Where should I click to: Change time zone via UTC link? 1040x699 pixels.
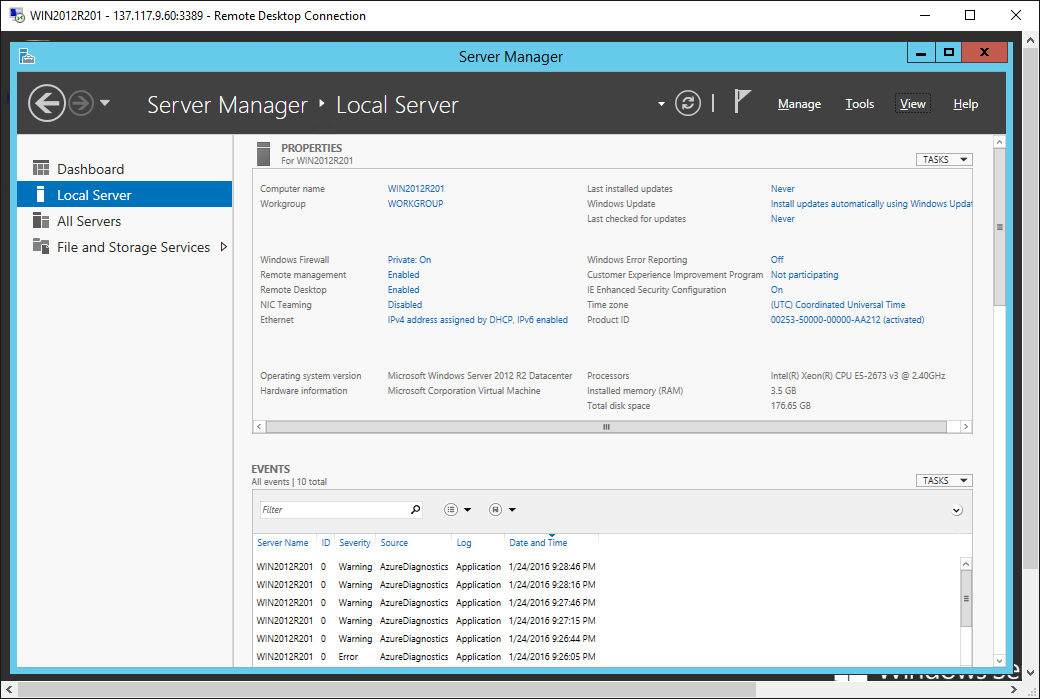[838, 305]
